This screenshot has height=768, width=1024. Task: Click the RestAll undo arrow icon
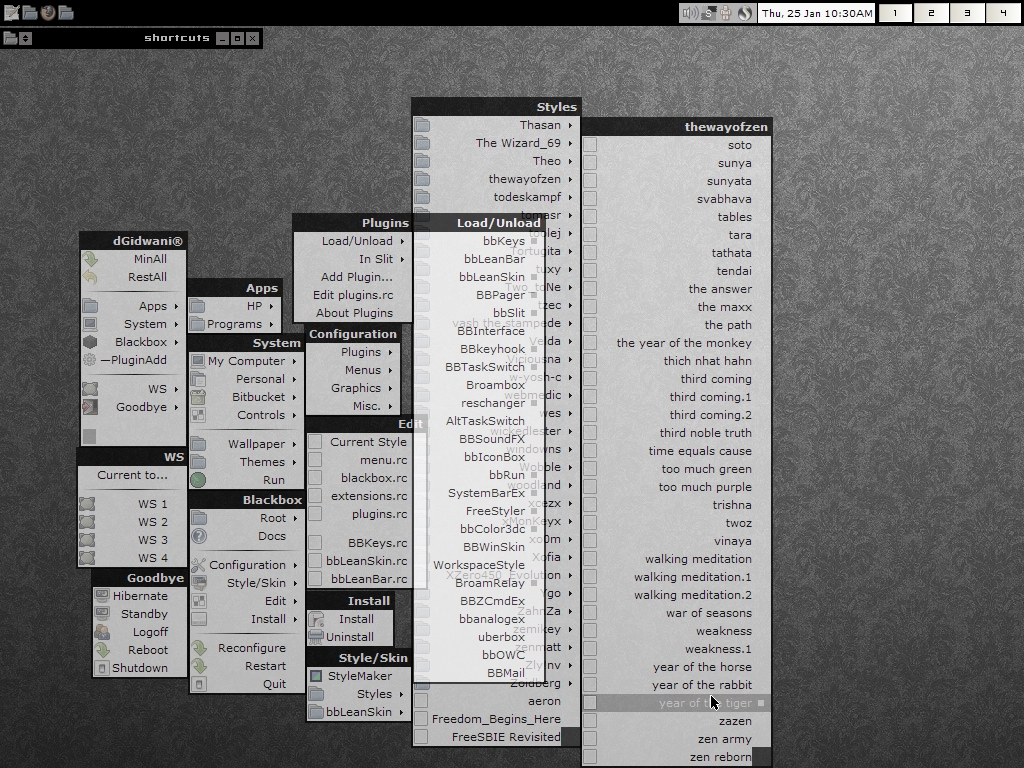(x=90, y=277)
